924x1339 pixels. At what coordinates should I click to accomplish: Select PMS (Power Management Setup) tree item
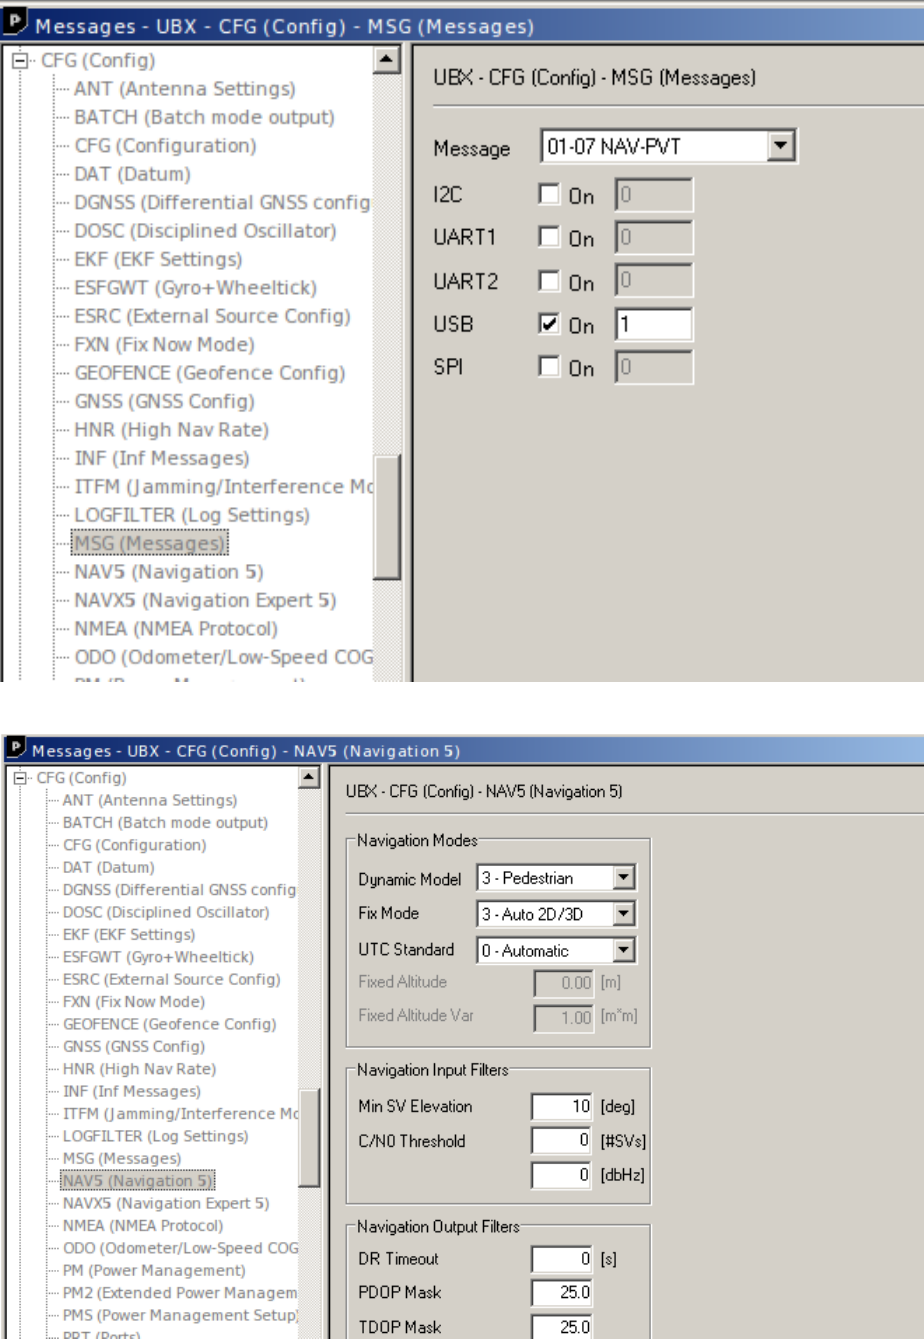(x=180, y=1316)
